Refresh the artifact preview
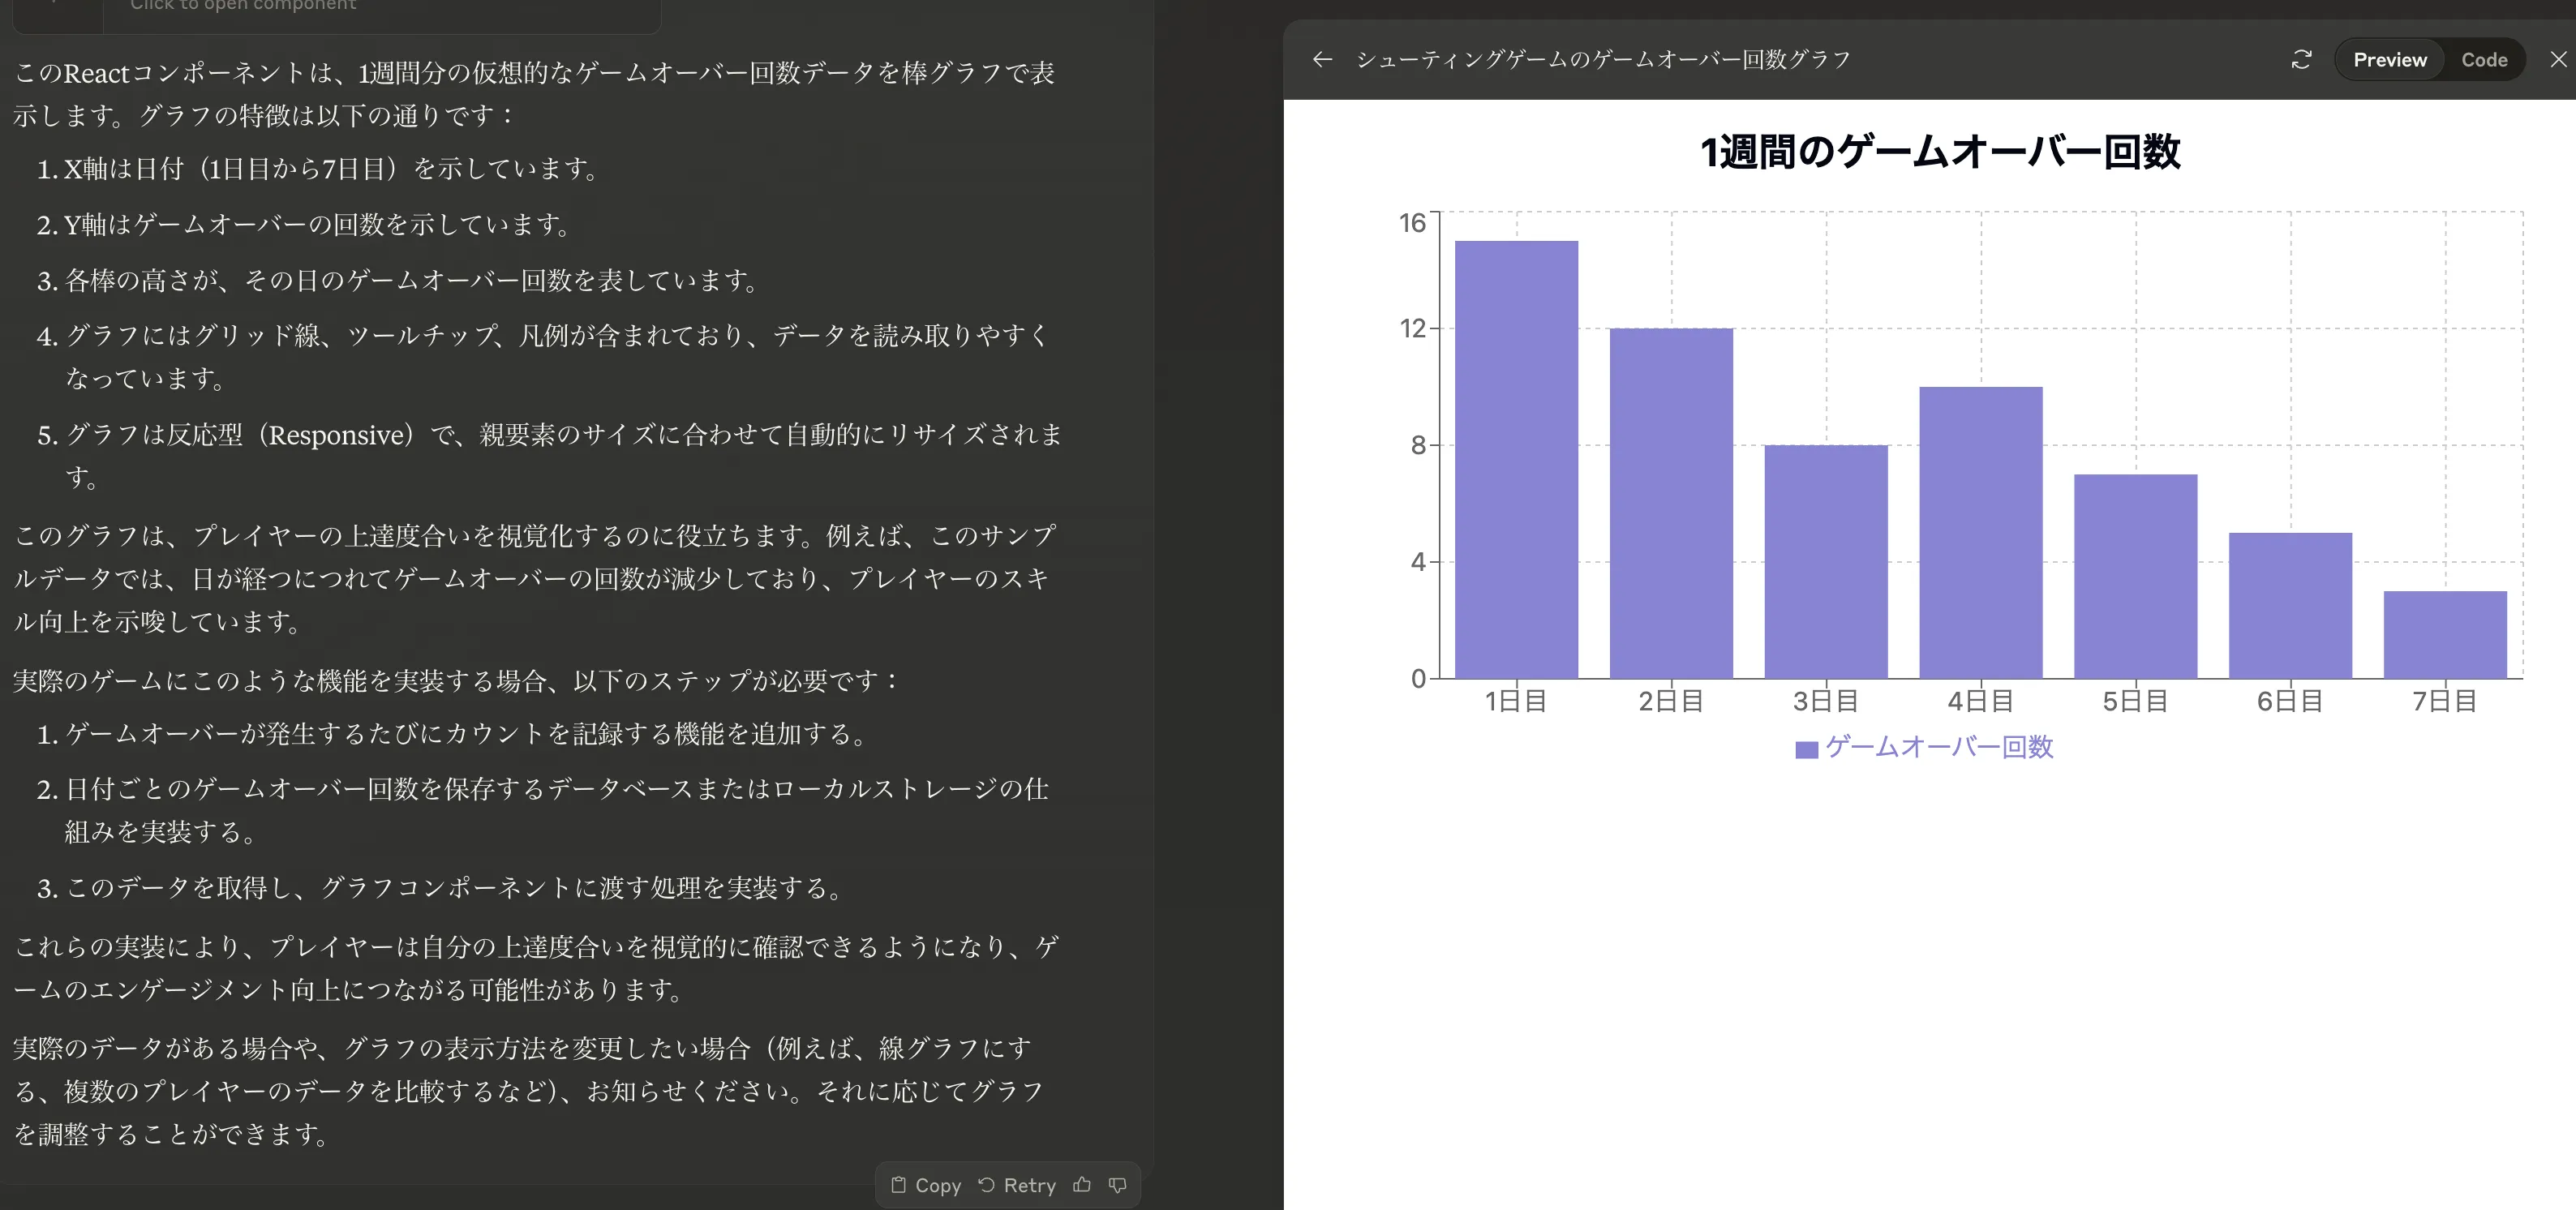This screenshot has height=1210, width=2576. click(2301, 60)
